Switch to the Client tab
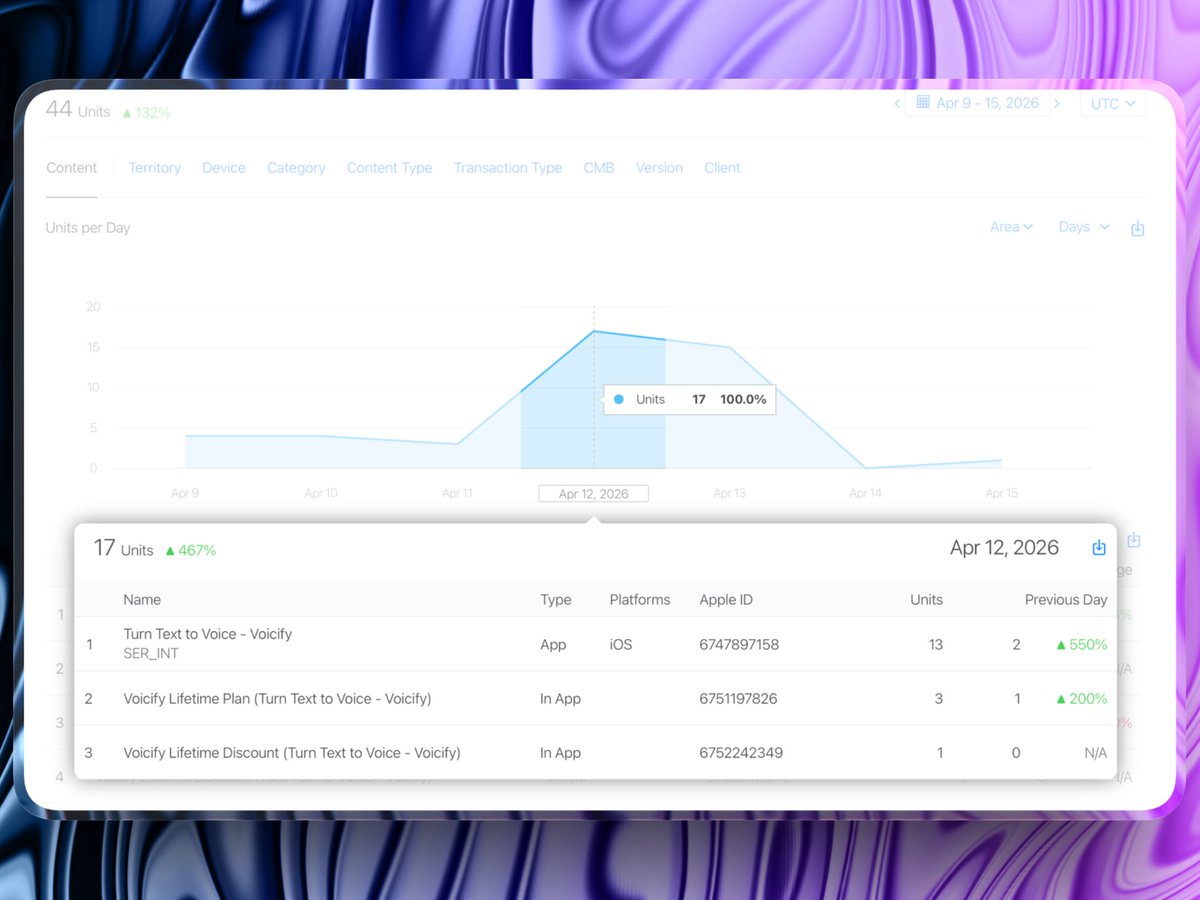The width and height of the screenshot is (1200, 900). pos(722,168)
